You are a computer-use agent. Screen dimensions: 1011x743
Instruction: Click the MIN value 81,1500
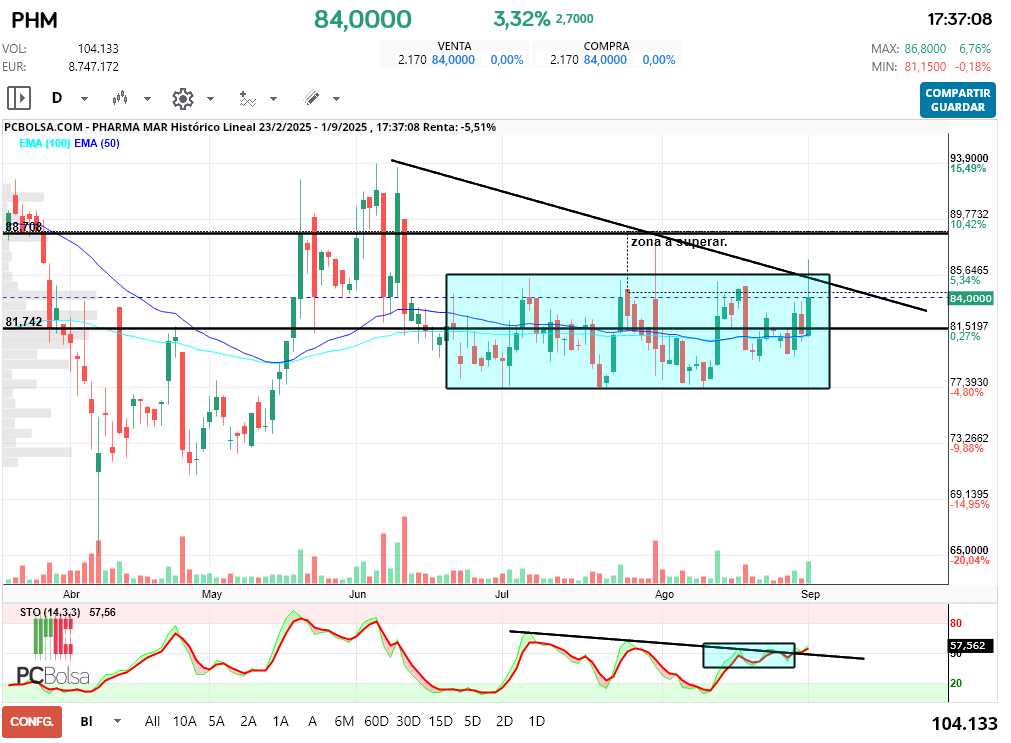[925, 67]
